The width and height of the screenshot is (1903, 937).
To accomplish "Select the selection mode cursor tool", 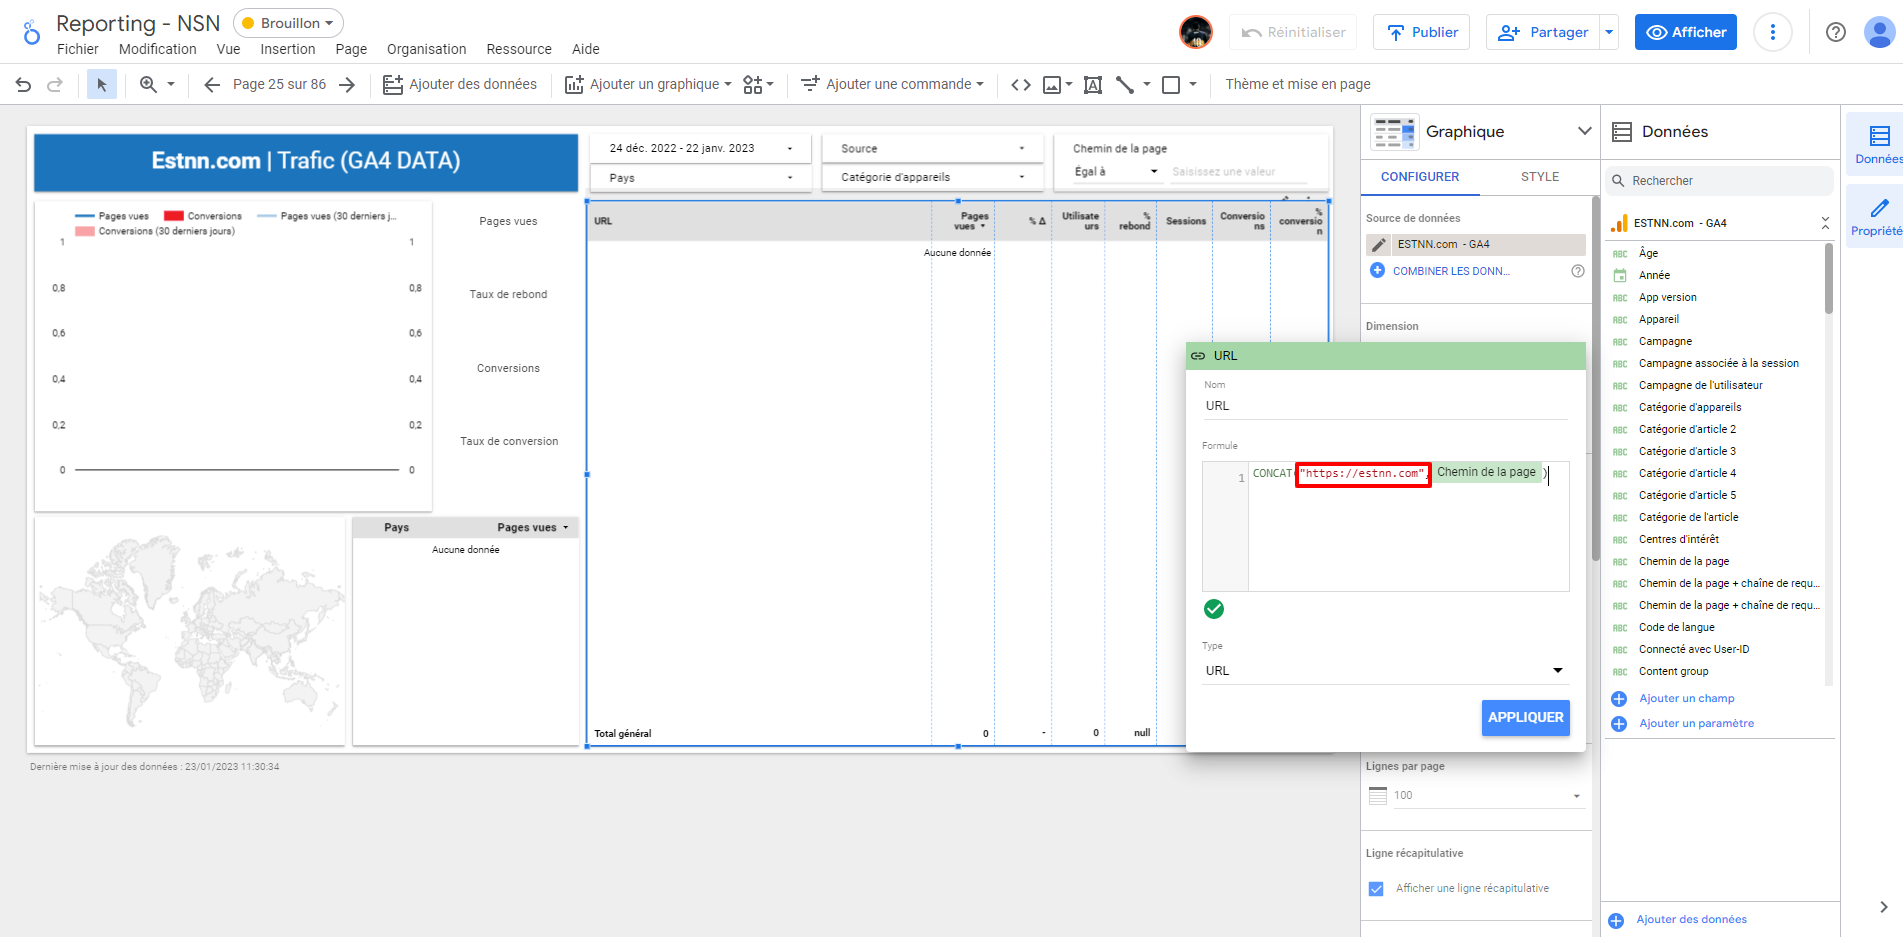I will (x=101, y=85).
